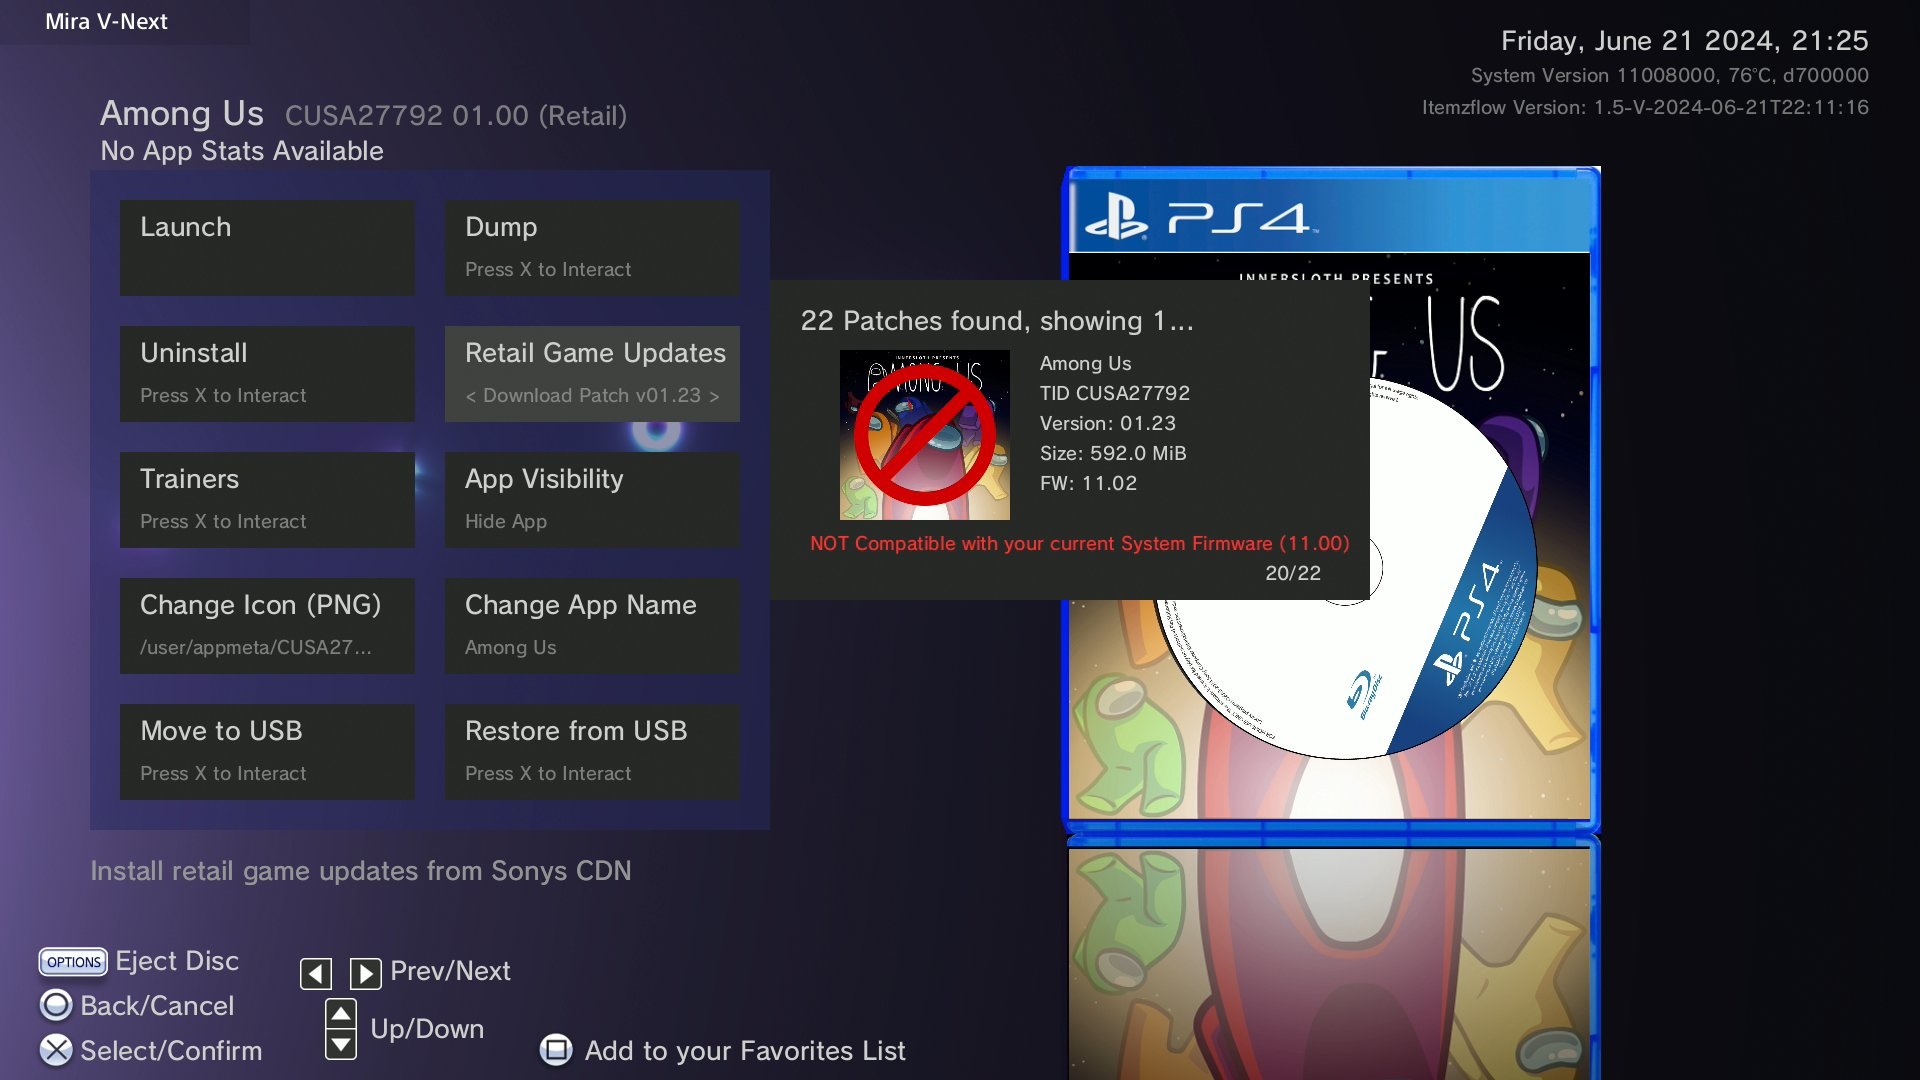Screen dimensions: 1920x1080
Task: Click the Prev/Next label
Action: 450,971
